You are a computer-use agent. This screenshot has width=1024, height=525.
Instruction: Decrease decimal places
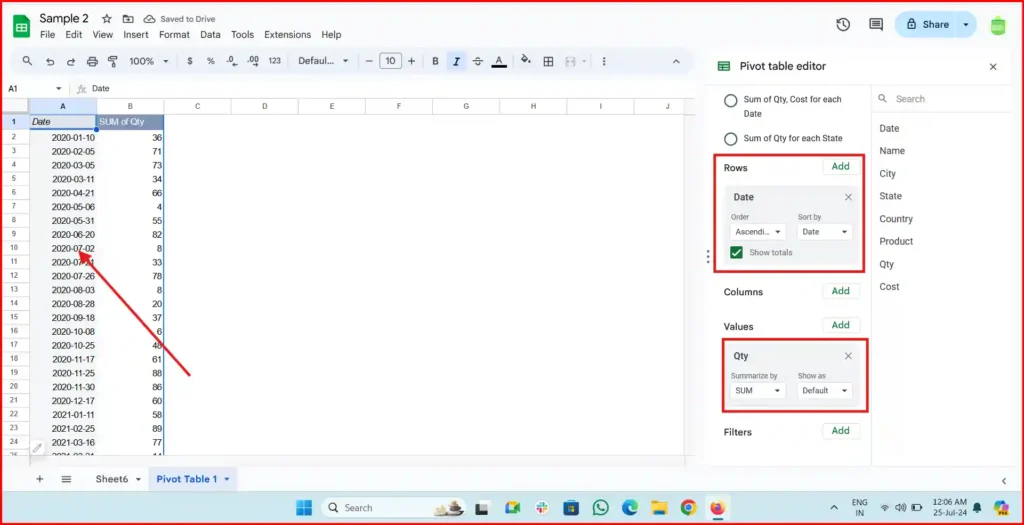pyautogui.click(x=232, y=61)
